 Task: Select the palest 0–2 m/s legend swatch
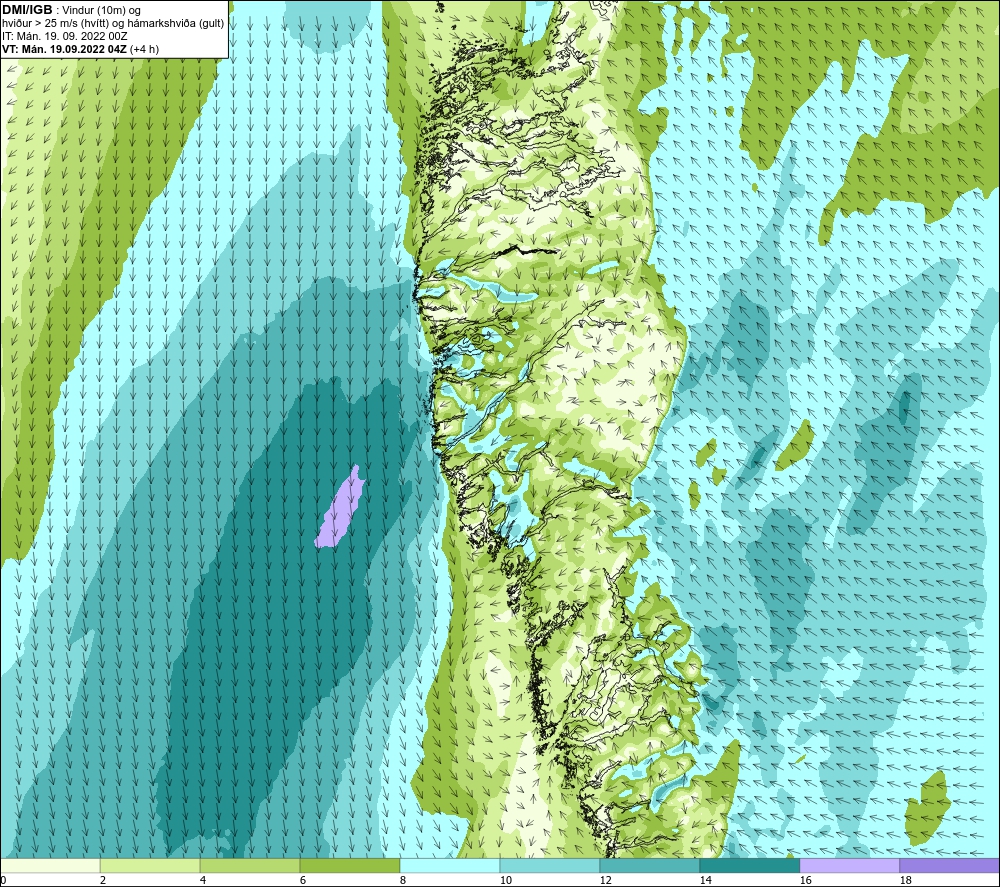tap(50, 866)
